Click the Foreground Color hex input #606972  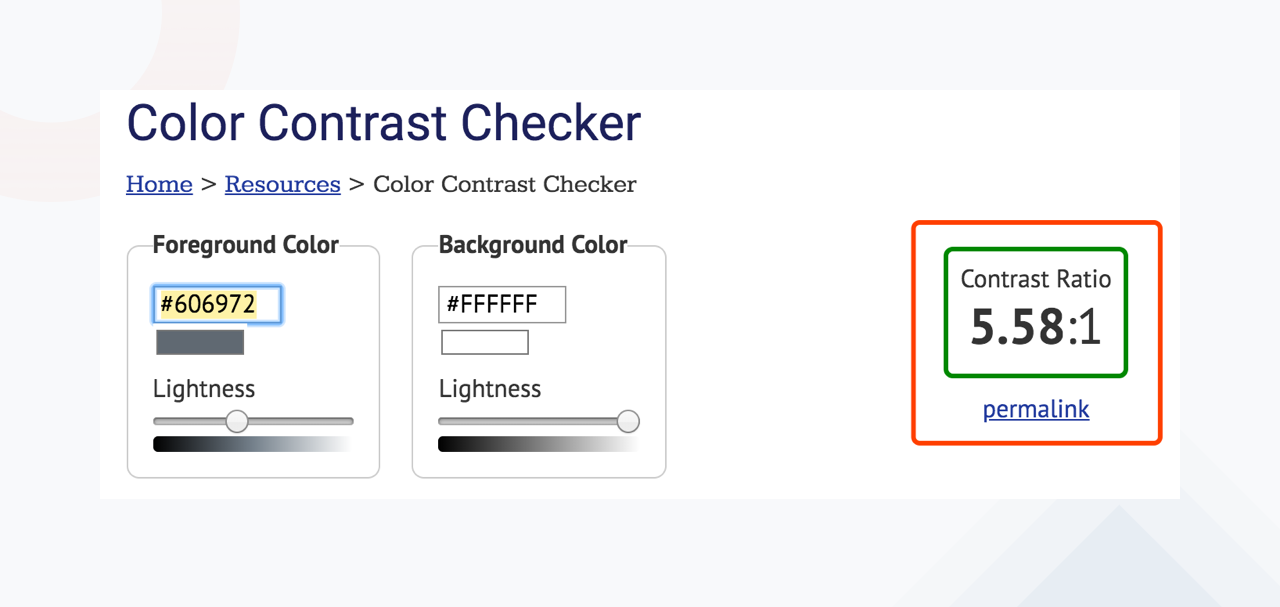[x=218, y=305]
